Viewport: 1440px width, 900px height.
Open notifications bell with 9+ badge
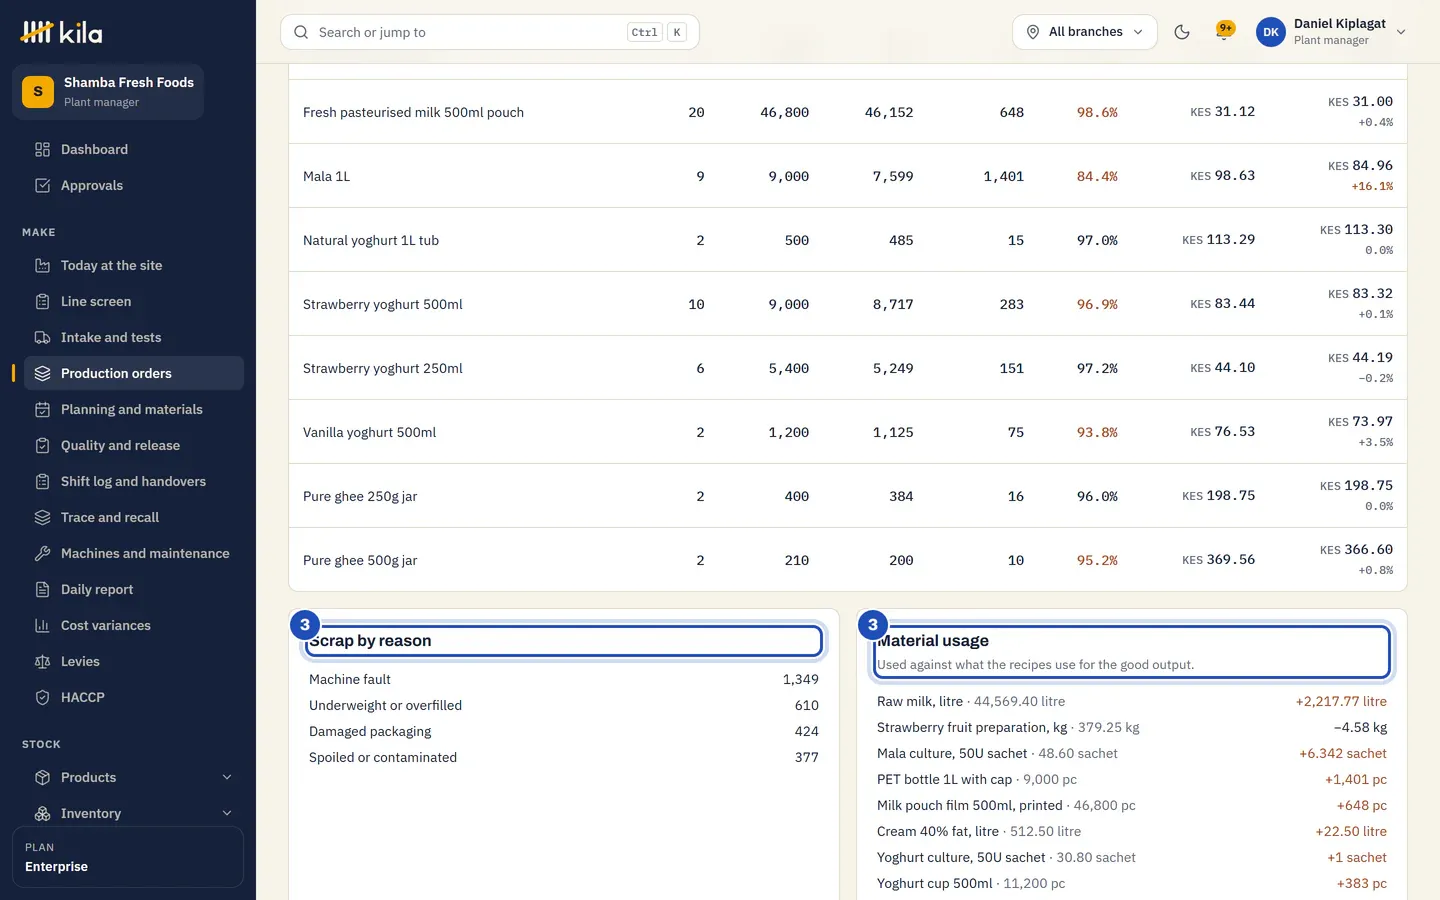(1223, 32)
